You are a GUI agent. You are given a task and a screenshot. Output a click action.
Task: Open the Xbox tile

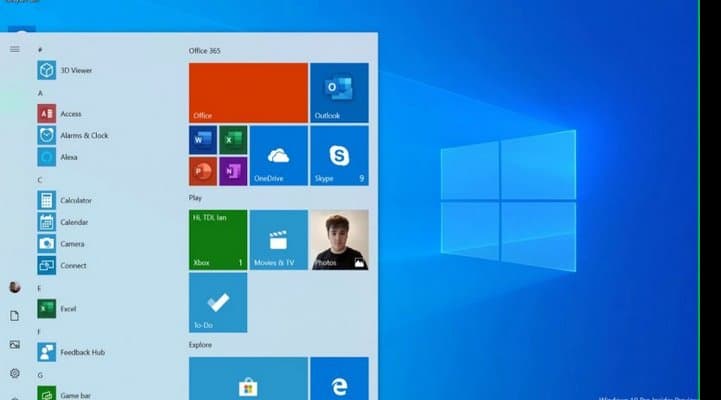218,240
